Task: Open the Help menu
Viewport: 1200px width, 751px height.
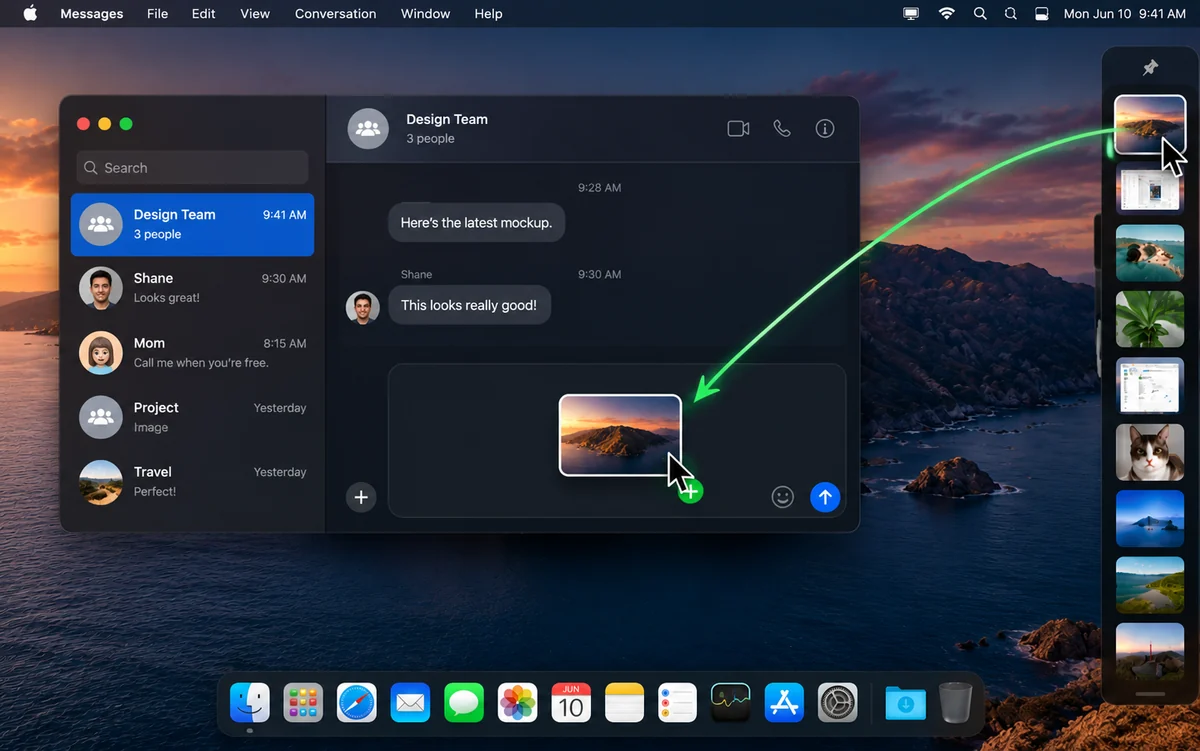Action: pos(489,14)
